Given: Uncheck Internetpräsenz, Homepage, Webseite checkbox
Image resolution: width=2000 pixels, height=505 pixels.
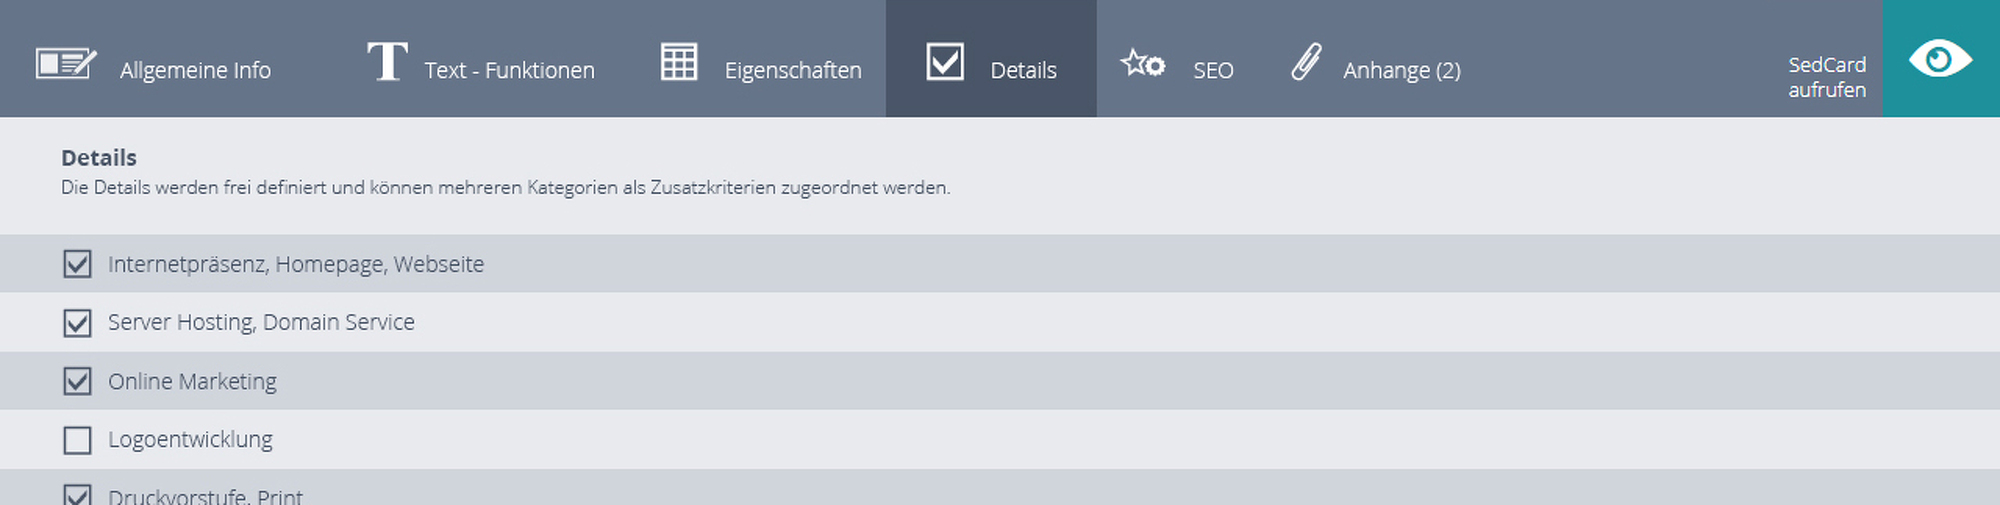Looking at the screenshot, I should click(x=77, y=264).
